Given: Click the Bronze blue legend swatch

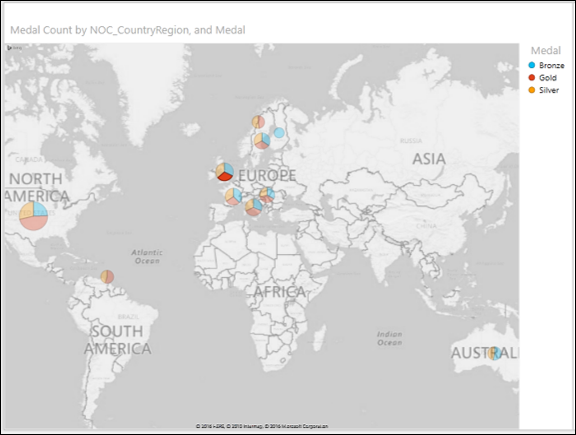Looking at the screenshot, I should 532,65.
